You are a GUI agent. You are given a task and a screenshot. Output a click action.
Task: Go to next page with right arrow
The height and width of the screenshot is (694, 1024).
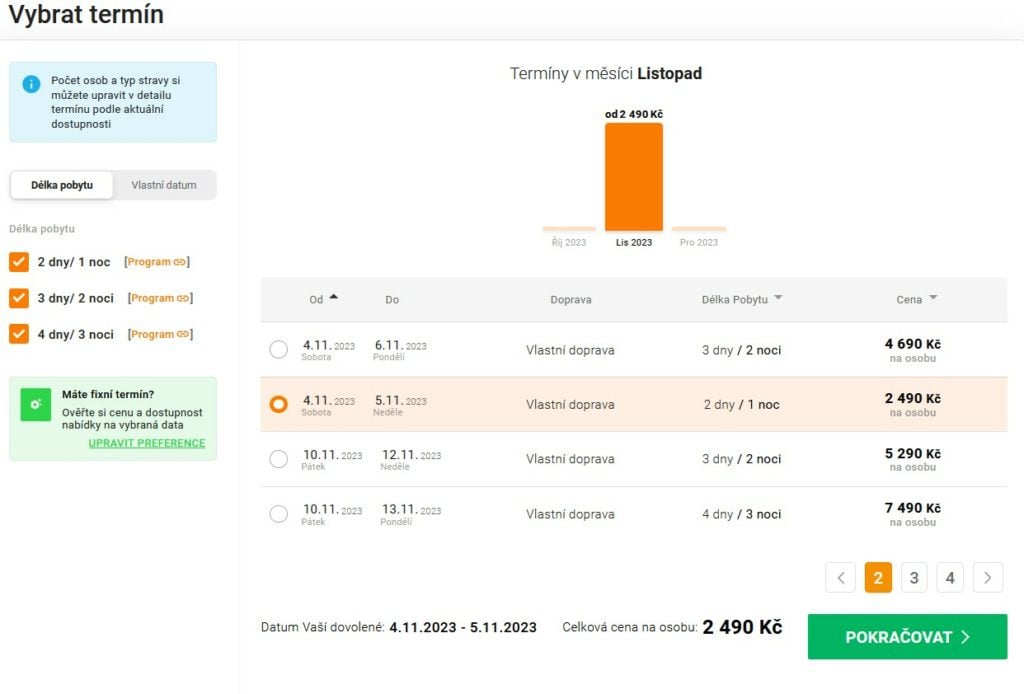coord(987,577)
